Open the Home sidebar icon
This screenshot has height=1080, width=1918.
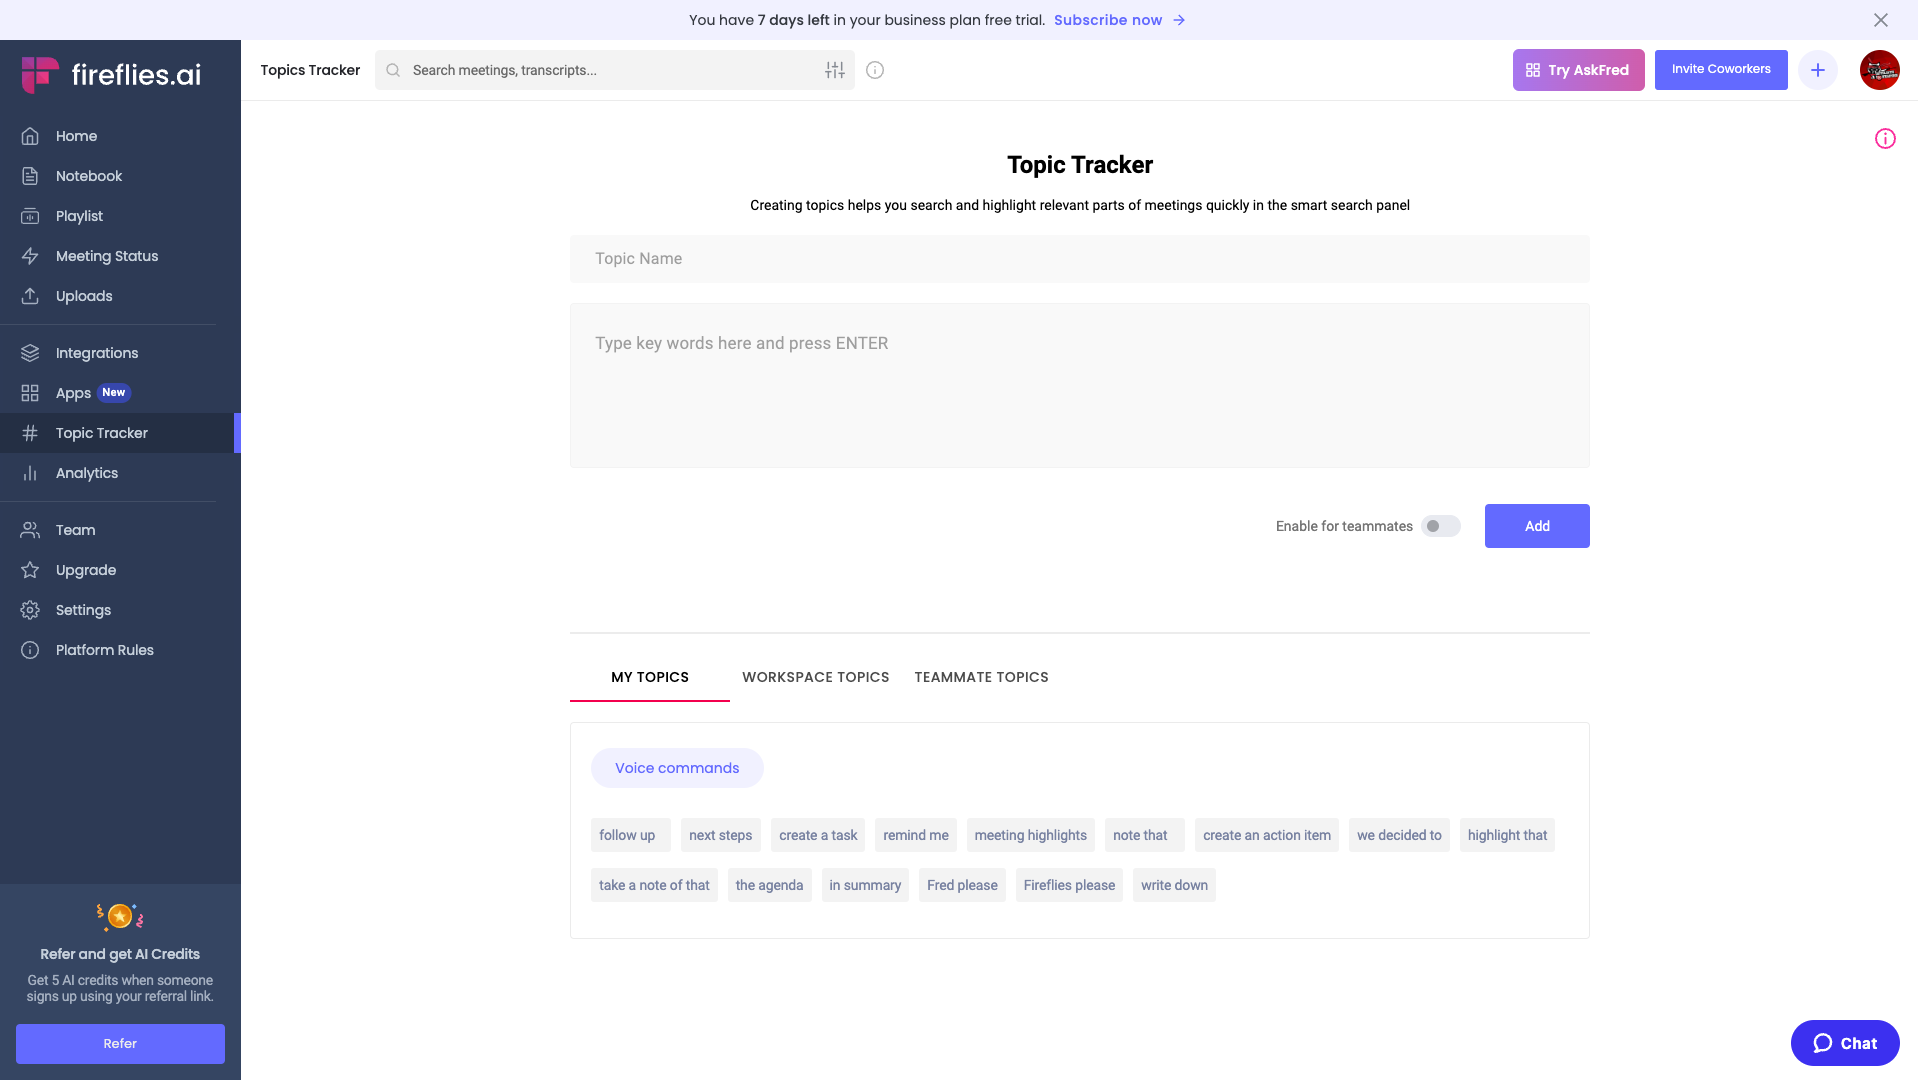pos(30,136)
